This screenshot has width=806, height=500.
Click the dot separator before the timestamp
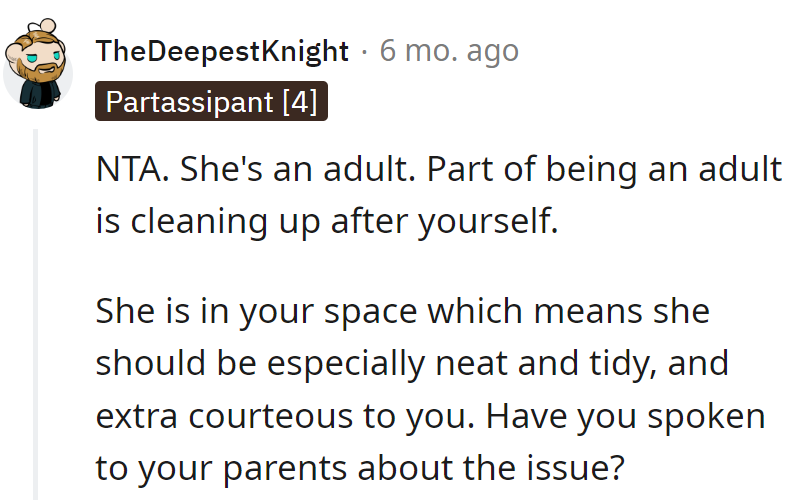(365, 51)
